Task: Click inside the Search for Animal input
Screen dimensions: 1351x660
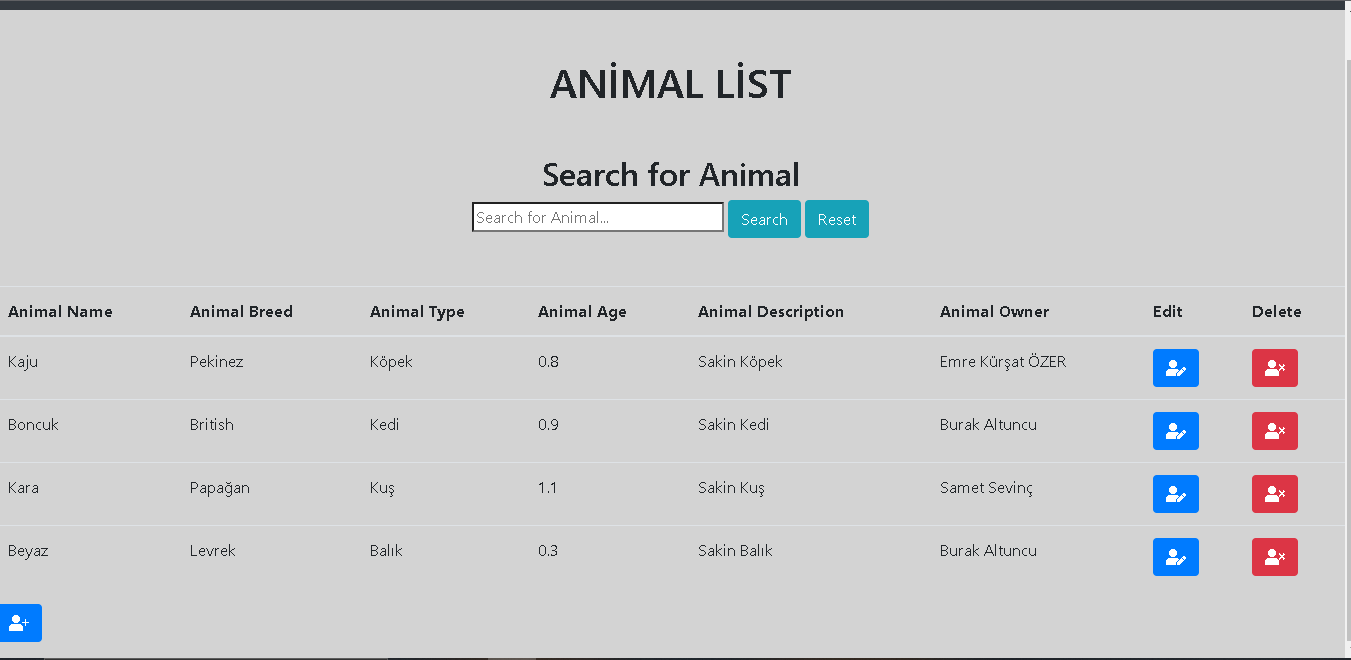Action: pyautogui.click(x=597, y=216)
